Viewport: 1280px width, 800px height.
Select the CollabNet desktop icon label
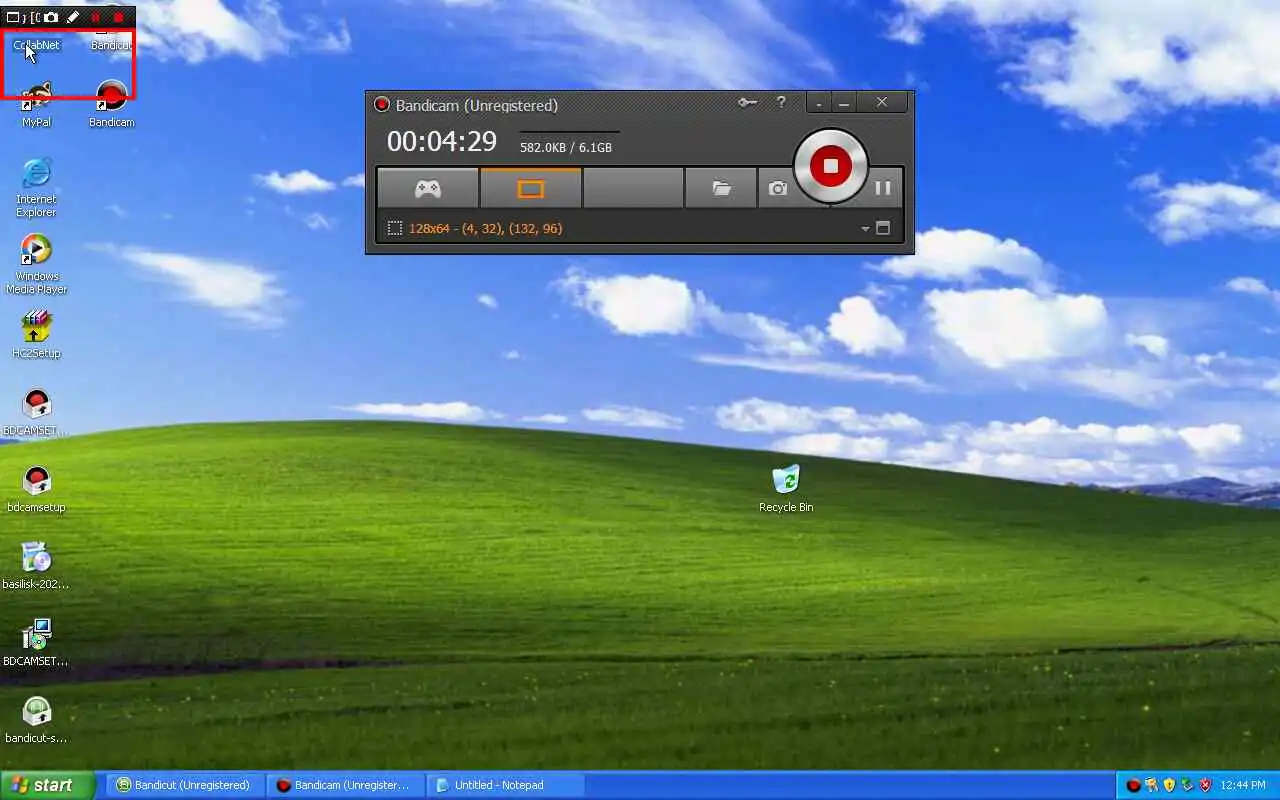tap(37, 45)
